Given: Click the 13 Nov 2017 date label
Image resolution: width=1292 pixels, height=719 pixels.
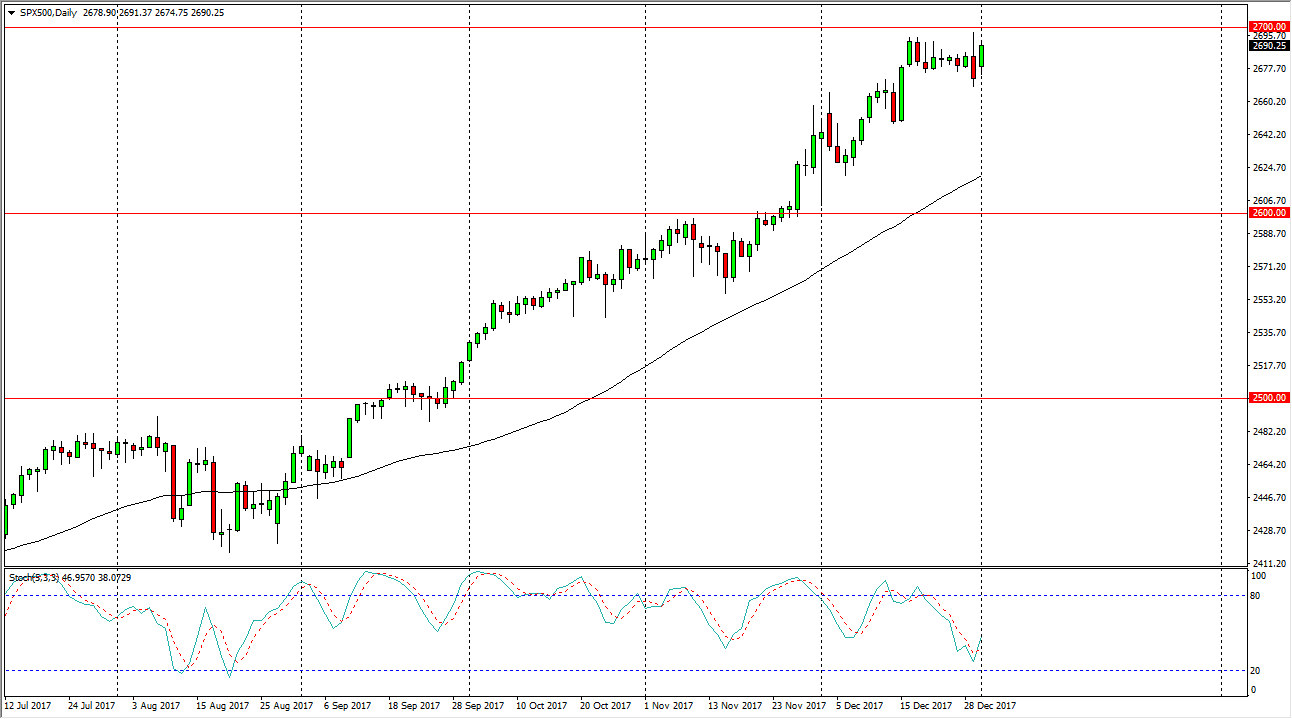Looking at the screenshot, I should 733,706.
